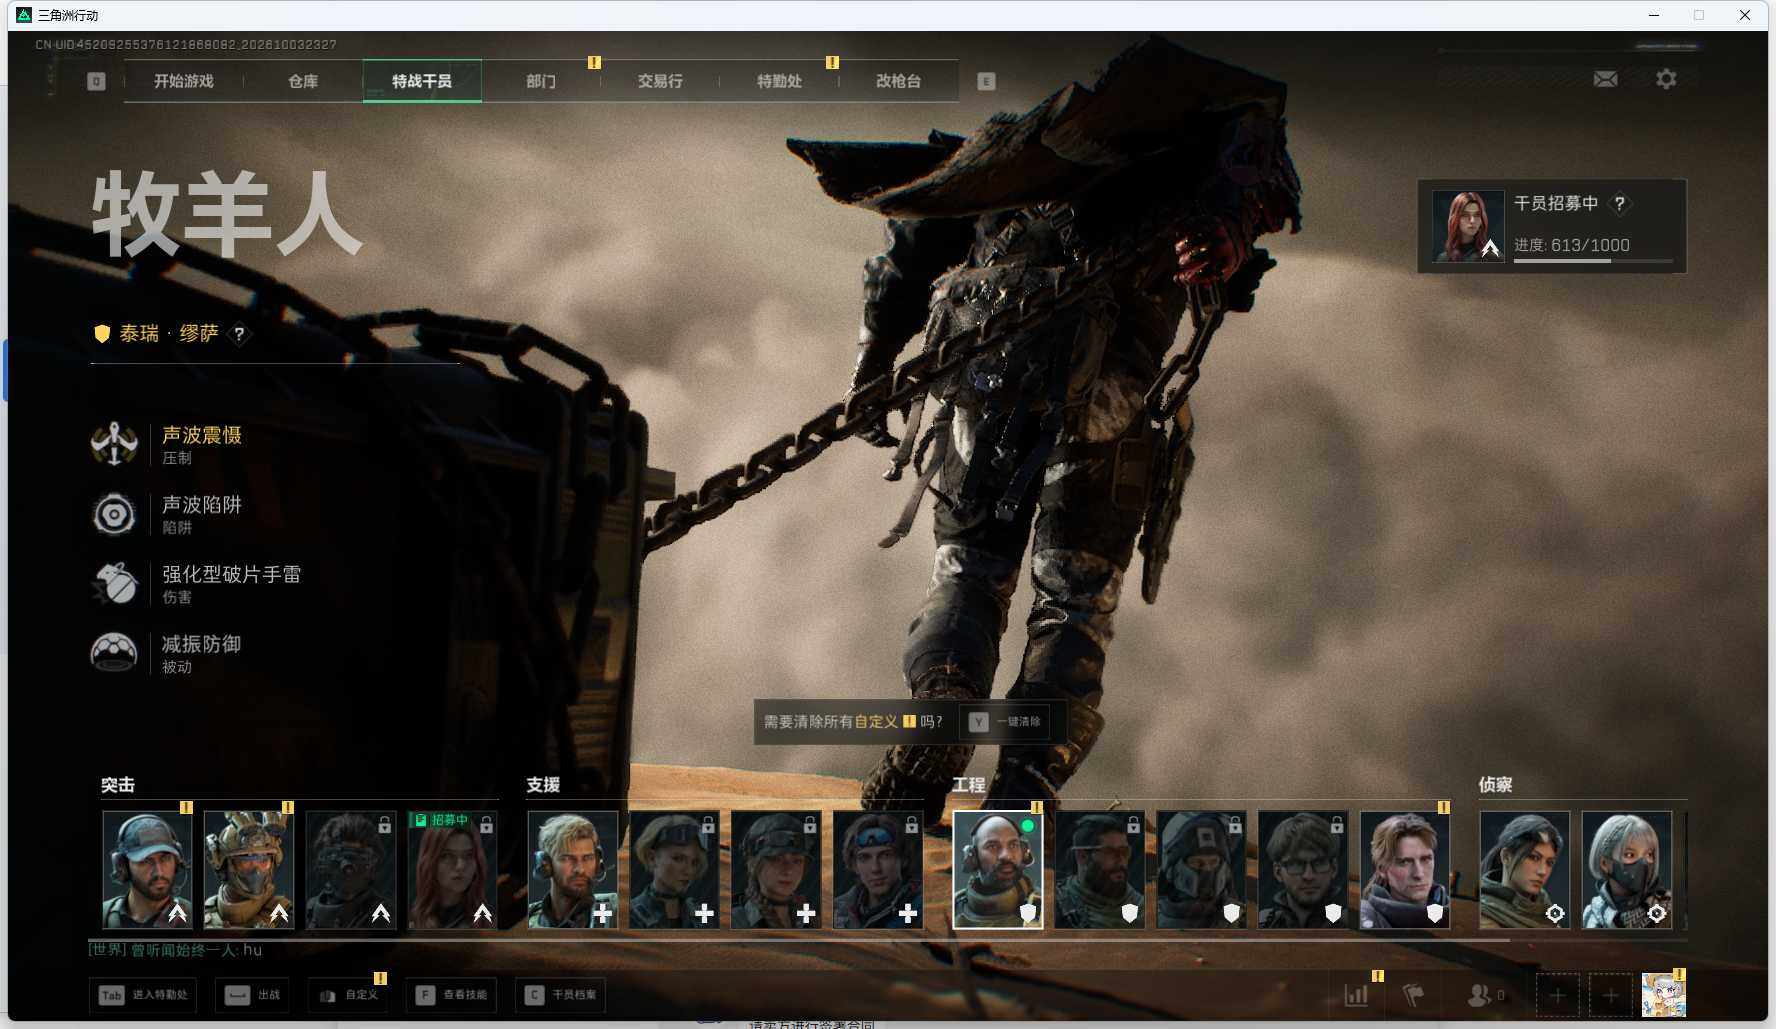Click the 查看技能 button

tap(453, 995)
